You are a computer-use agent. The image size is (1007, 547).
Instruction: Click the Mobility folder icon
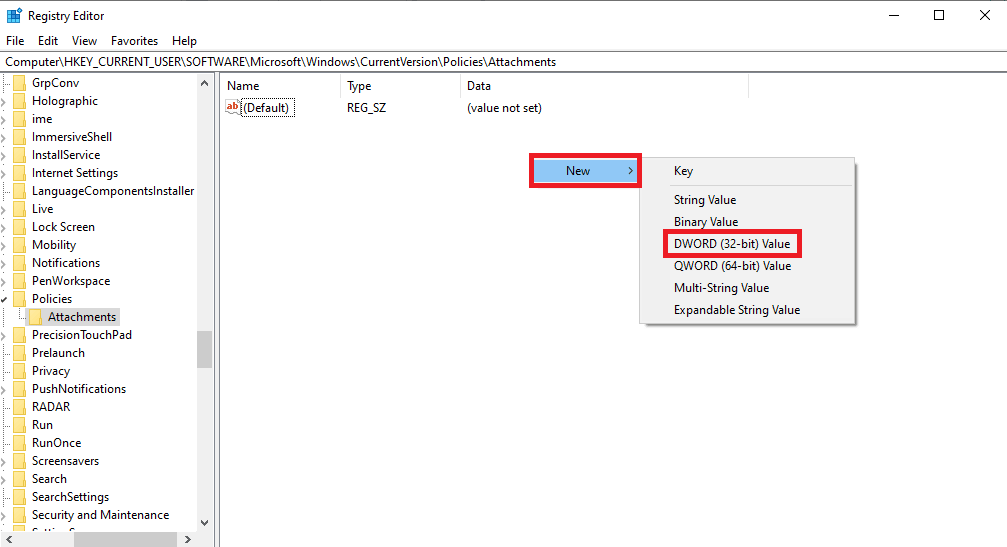[x=20, y=245]
